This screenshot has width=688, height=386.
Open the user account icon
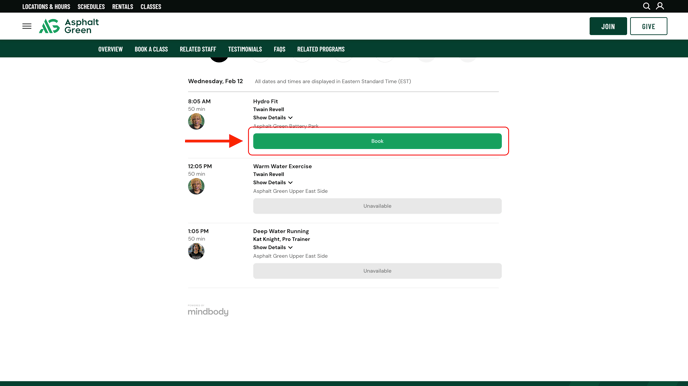[x=660, y=6]
